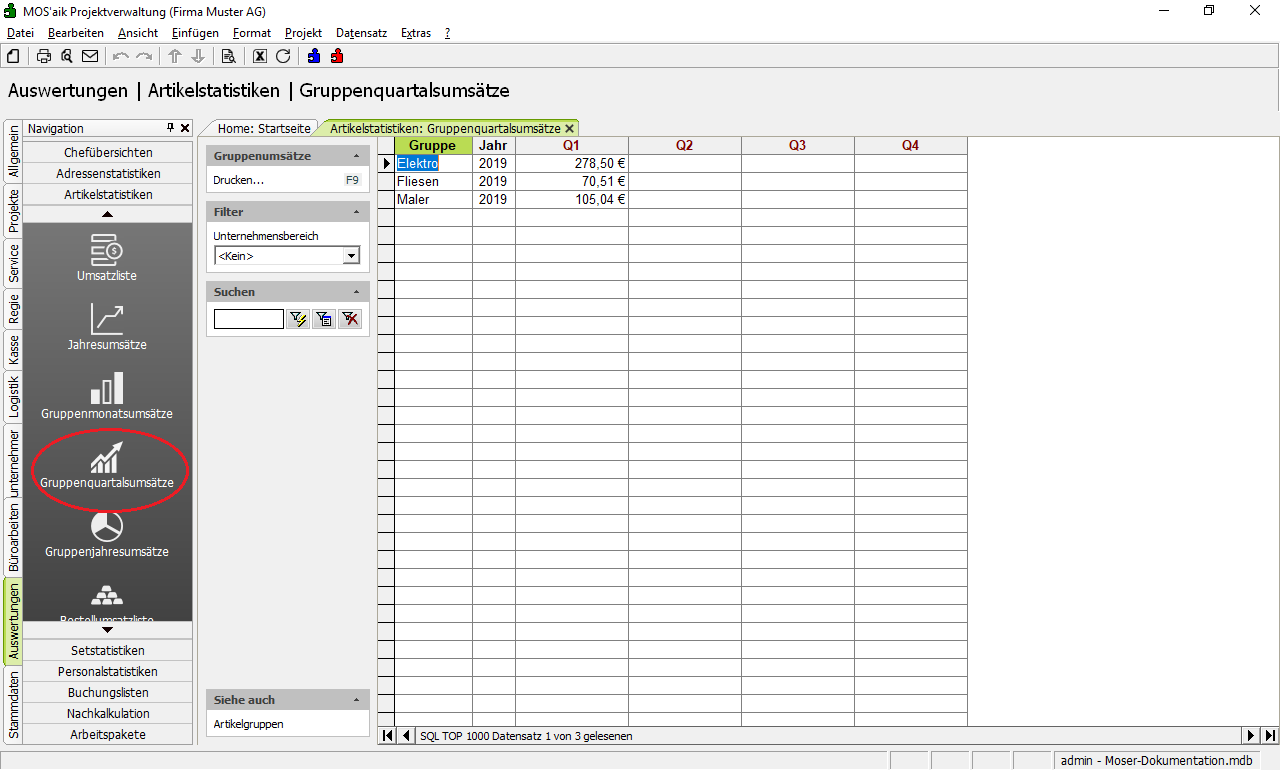Screen dimensions: 1280x770
Task: Apply quick filter with lightning funnel icon
Action: [298, 319]
